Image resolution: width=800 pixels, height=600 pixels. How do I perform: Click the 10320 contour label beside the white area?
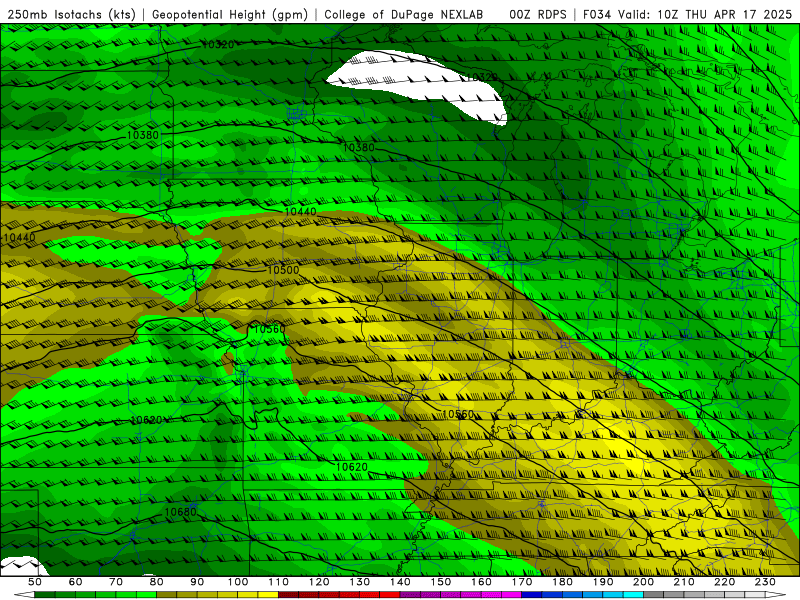(483, 77)
